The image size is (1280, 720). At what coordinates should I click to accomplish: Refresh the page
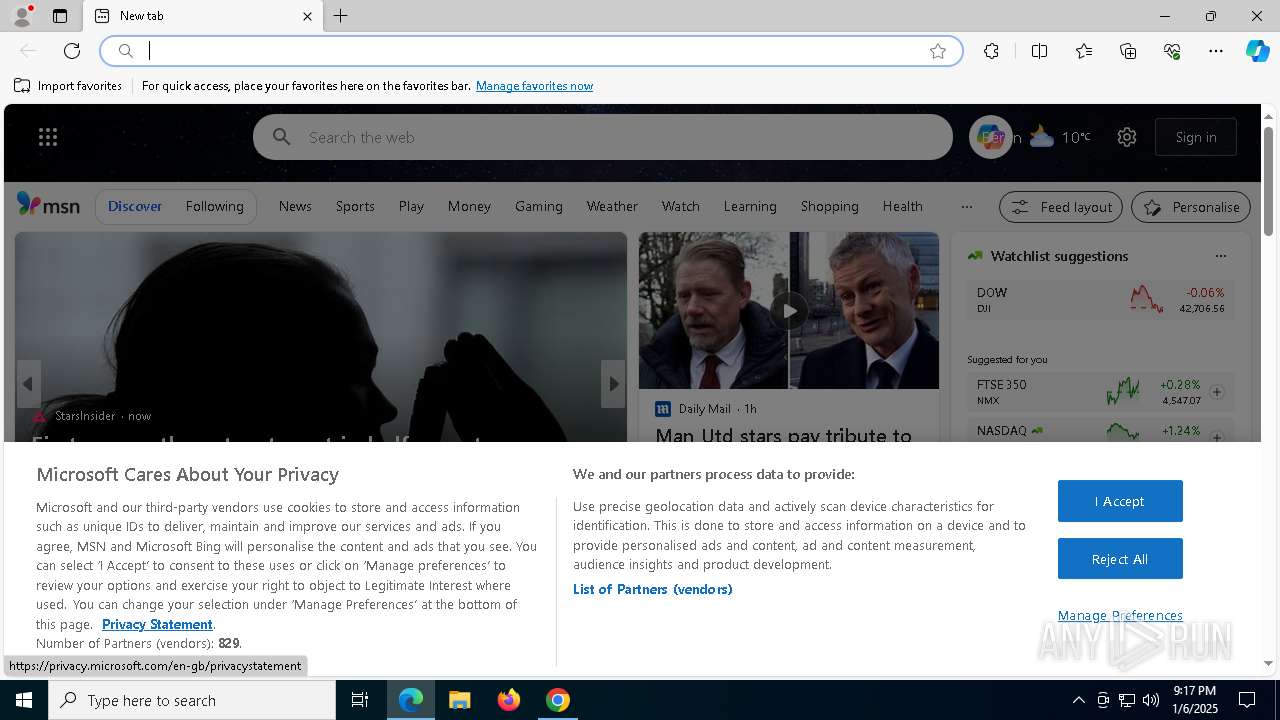click(x=72, y=51)
